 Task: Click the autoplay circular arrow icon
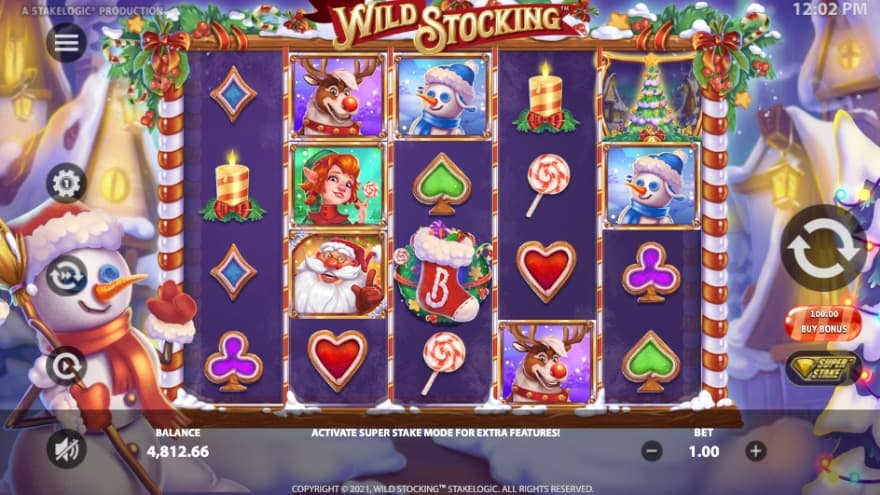click(66, 366)
